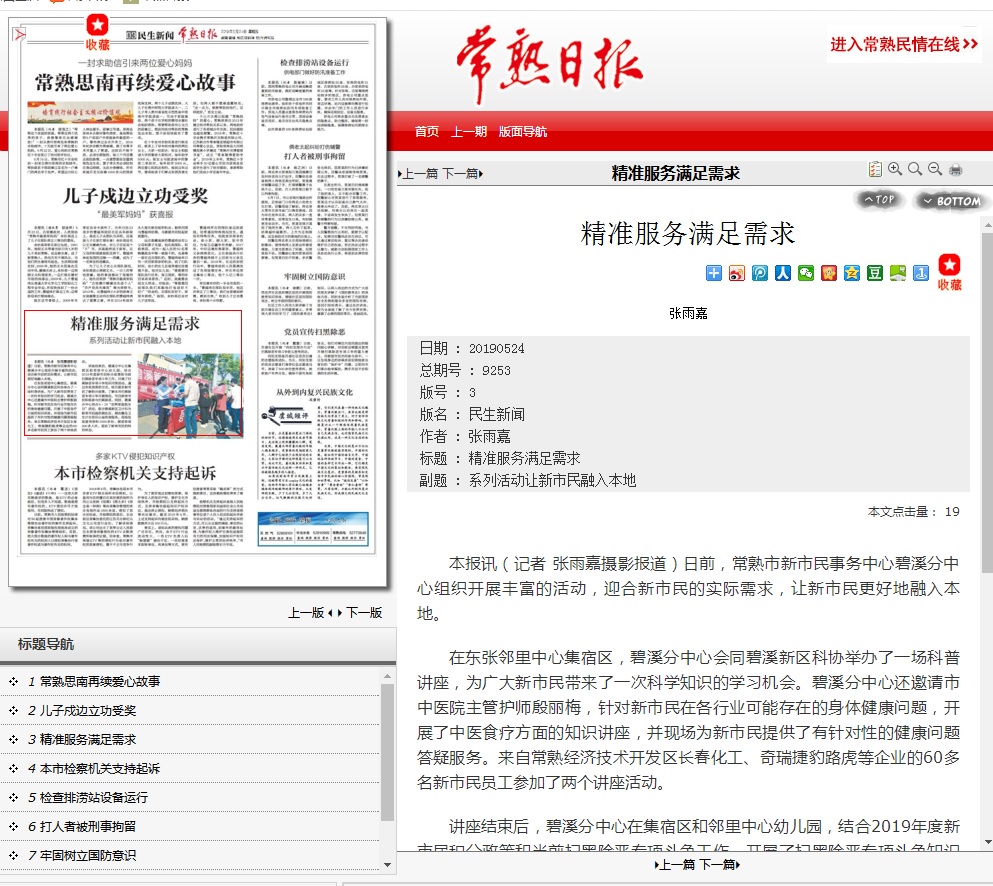Viewport: 993px width, 886px height.
Task: Click the checklist notes icon in article toolbar
Action: [875, 169]
